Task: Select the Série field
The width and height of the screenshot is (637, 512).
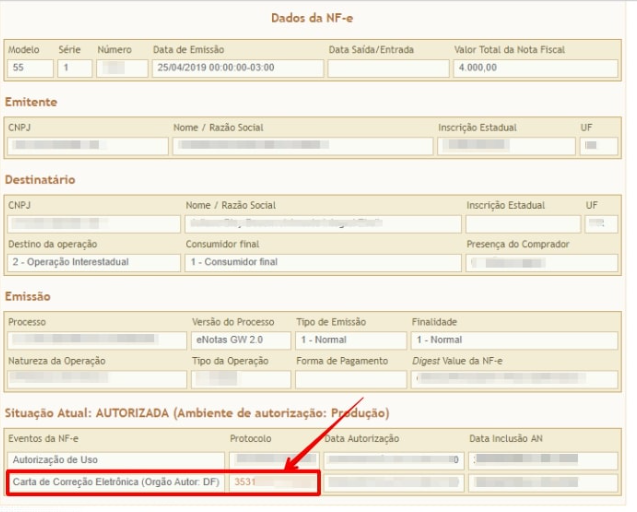Action: coord(74,68)
